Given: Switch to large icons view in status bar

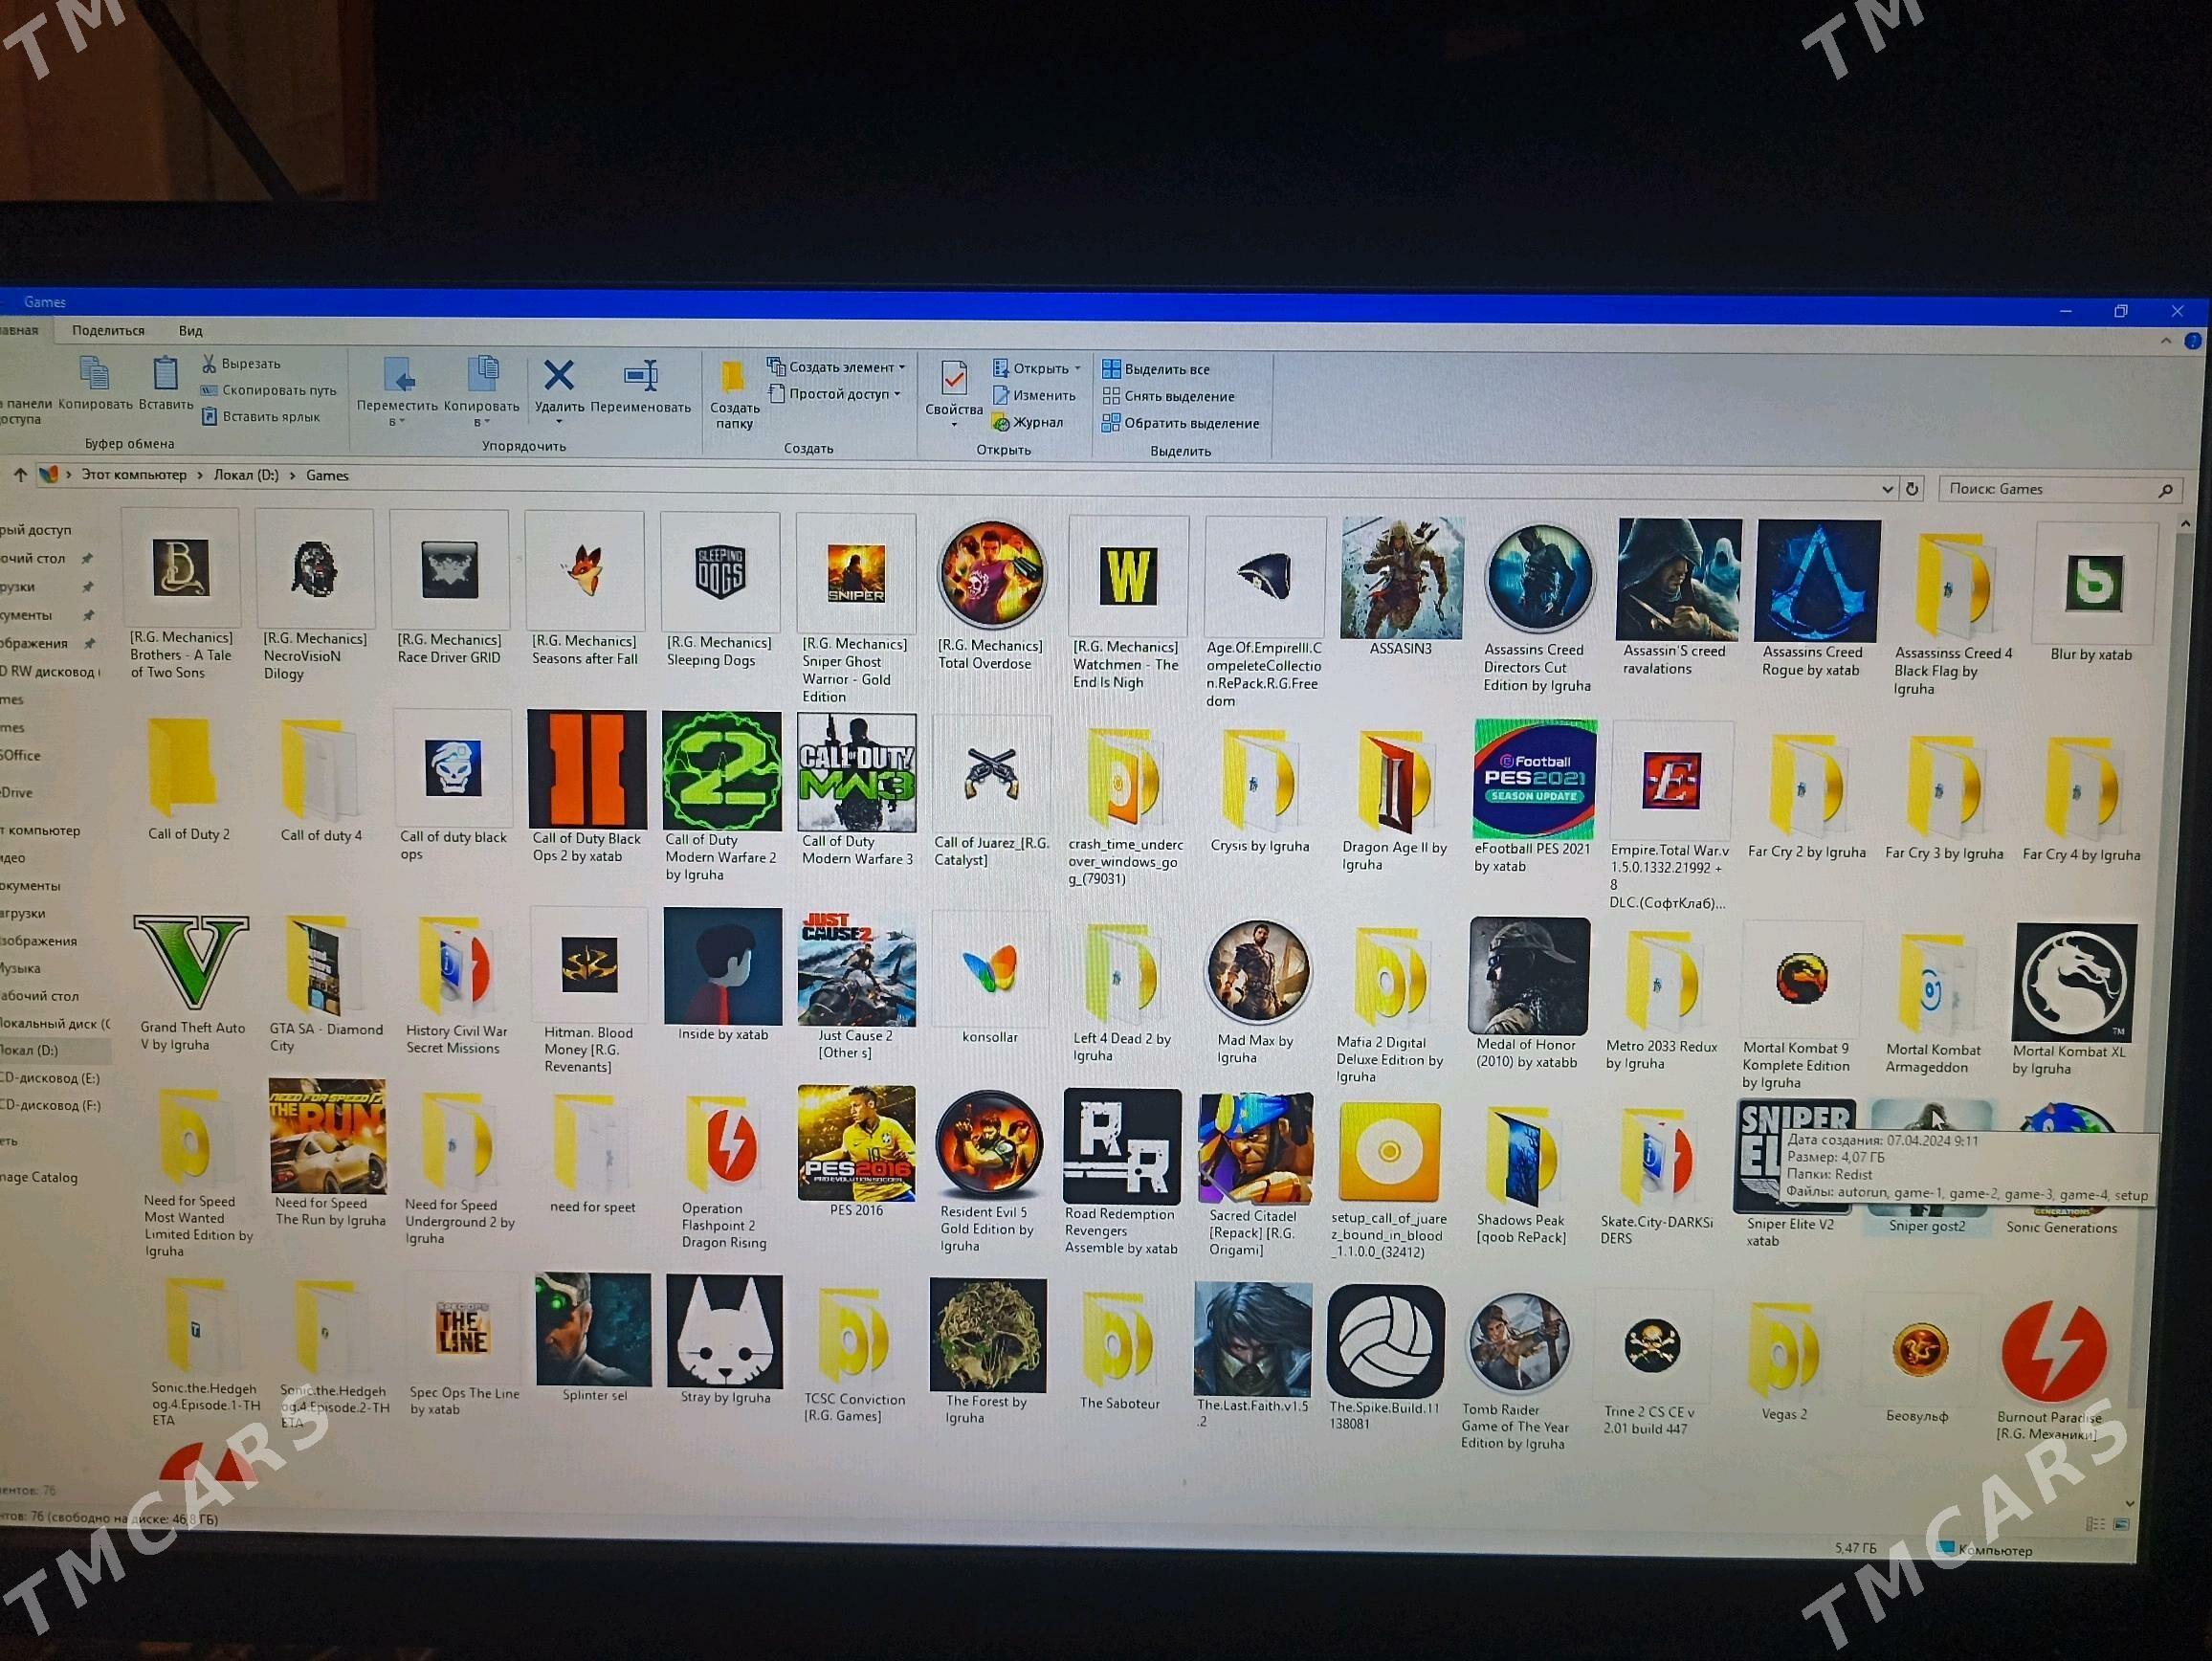Looking at the screenshot, I should pyautogui.click(x=2120, y=1524).
